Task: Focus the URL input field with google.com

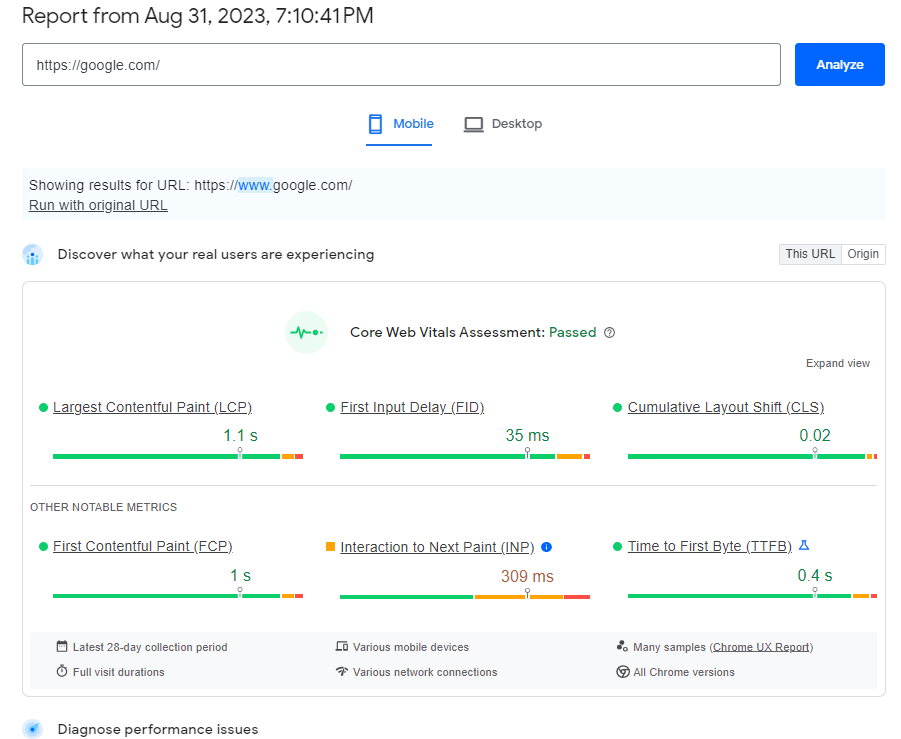Action: point(401,64)
